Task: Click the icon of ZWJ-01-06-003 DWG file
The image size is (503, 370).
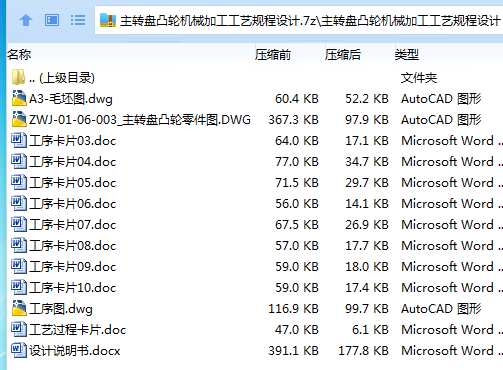Action: tap(19, 119)
